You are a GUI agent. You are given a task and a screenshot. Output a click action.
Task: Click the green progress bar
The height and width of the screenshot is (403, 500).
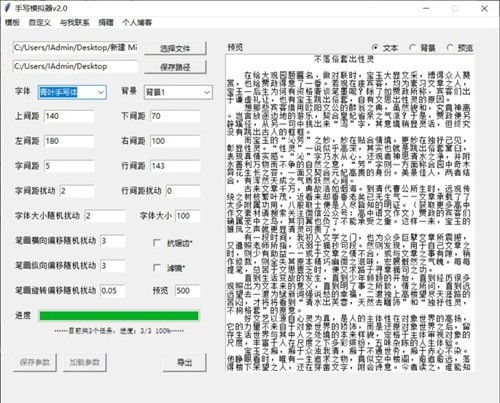pyautogui.click(x=119, y=316)
